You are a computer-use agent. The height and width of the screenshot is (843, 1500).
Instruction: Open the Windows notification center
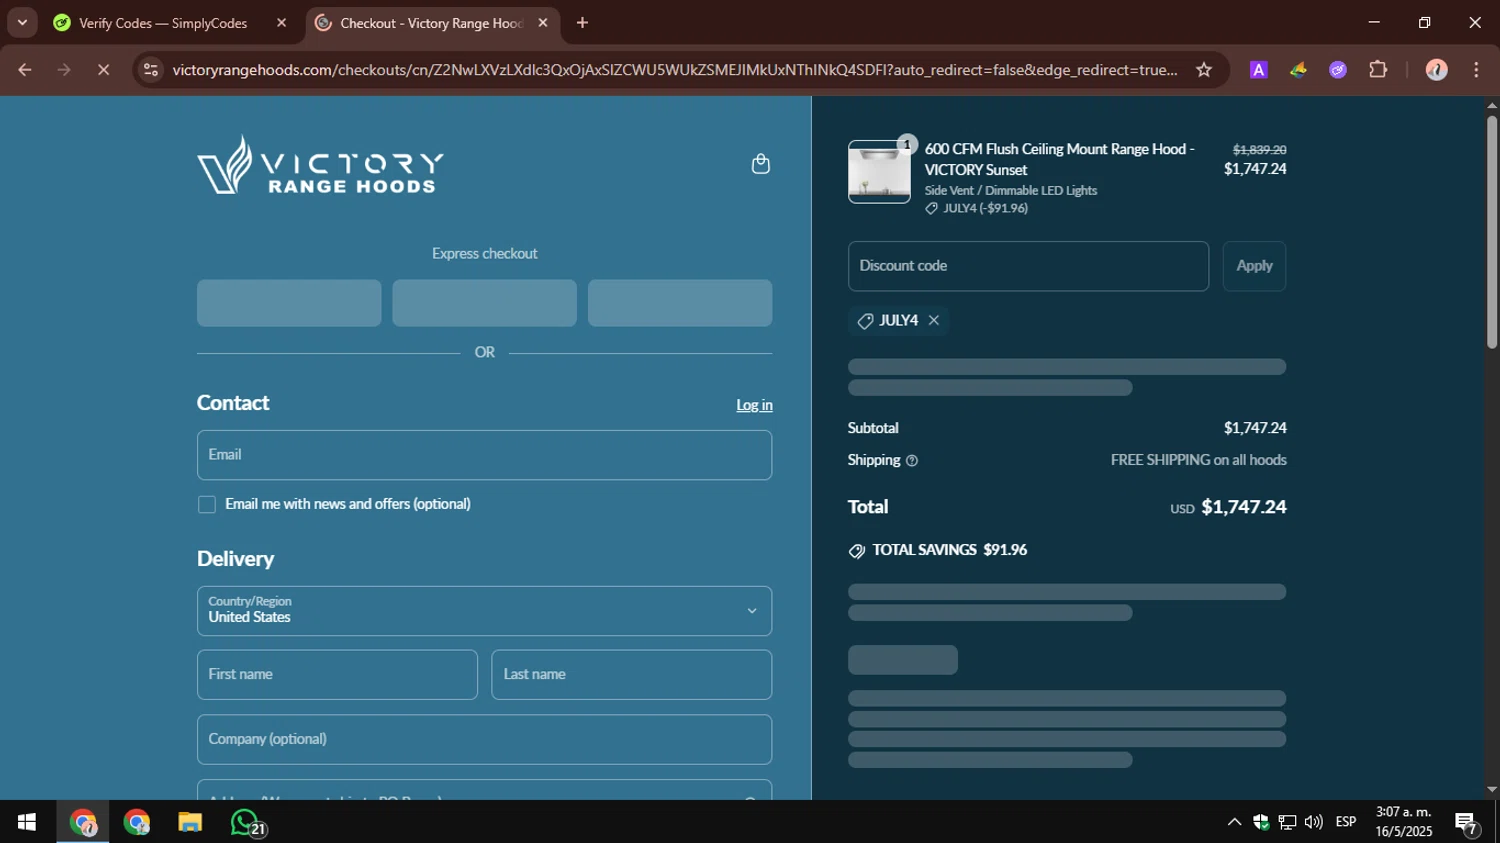pyautogui.click(x=1467, y=823)
